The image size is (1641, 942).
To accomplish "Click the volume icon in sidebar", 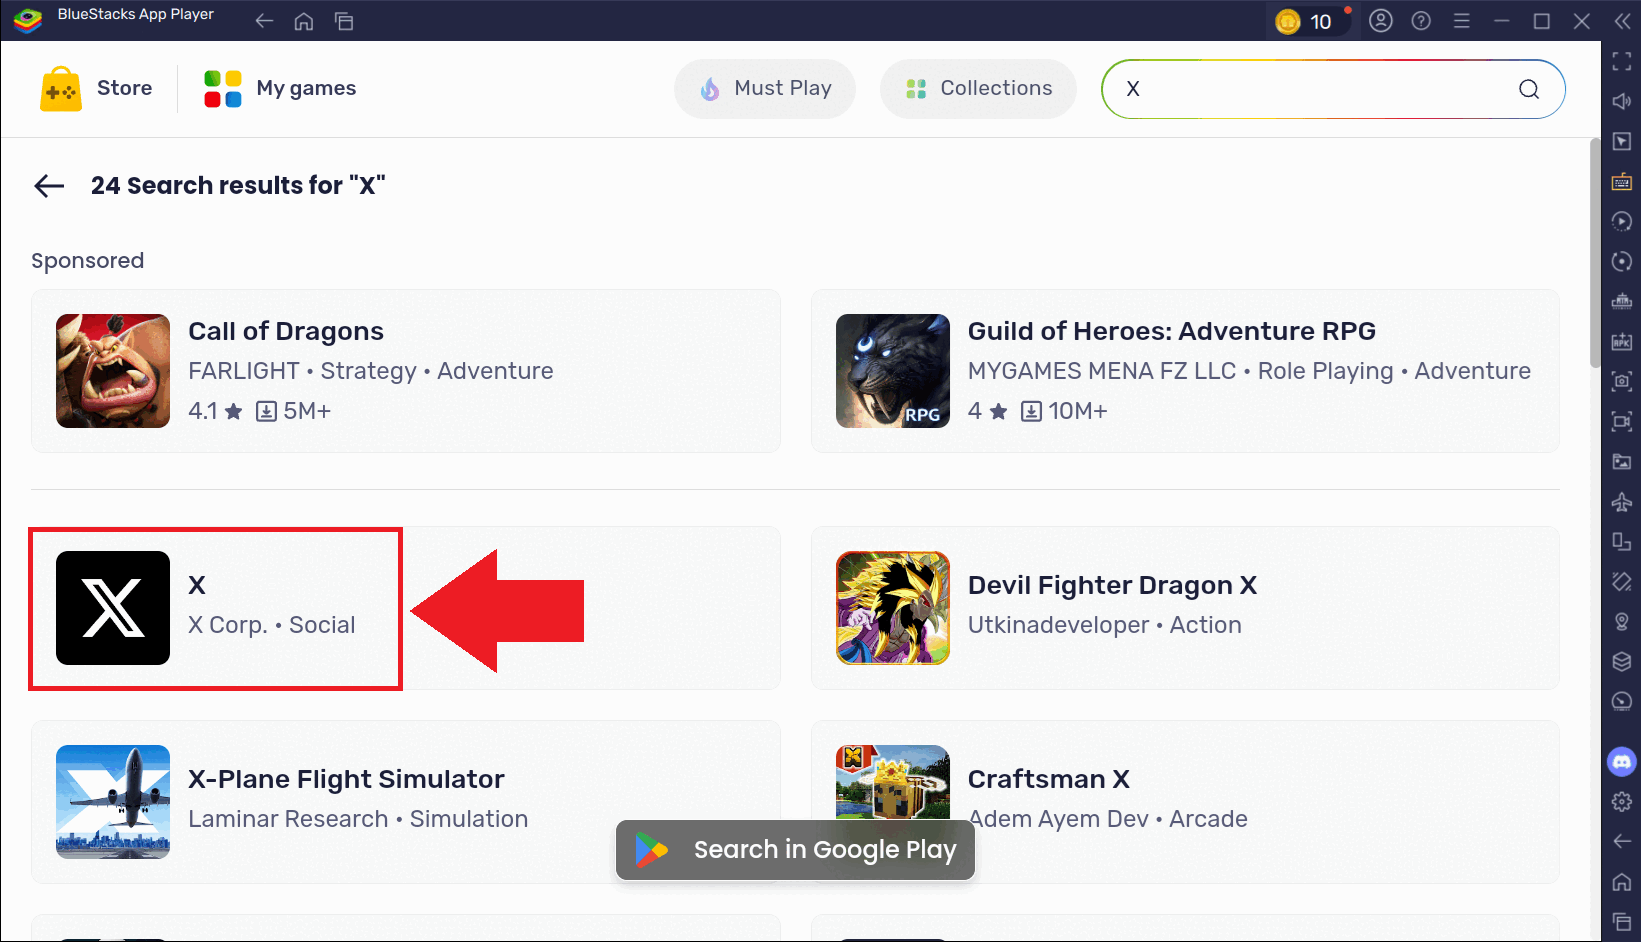I will pos(1621,102).
